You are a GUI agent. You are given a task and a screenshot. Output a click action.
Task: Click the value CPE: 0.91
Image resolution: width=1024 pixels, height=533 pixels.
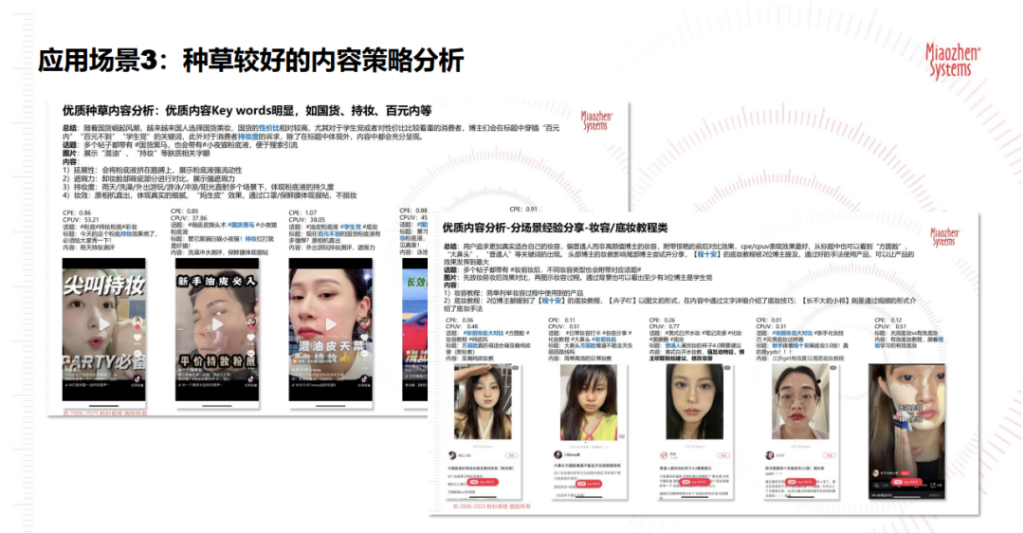523,209
